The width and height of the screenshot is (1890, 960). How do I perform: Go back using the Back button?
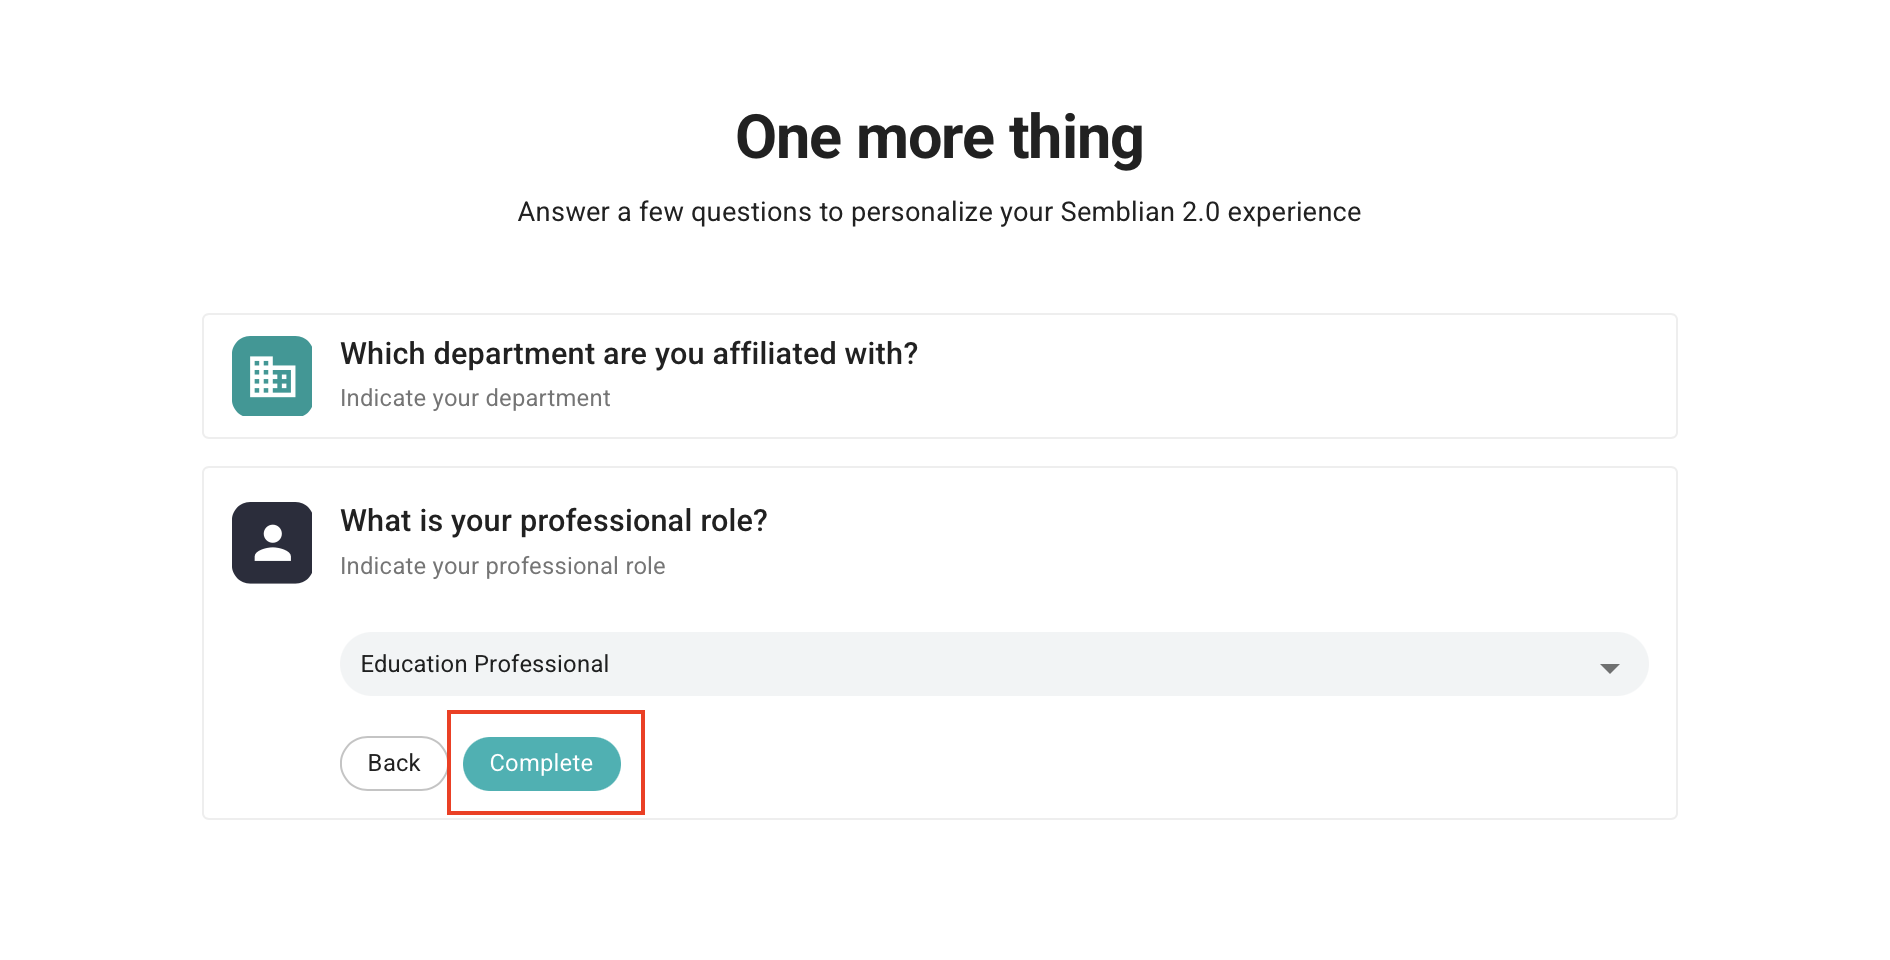click(393, 763)
